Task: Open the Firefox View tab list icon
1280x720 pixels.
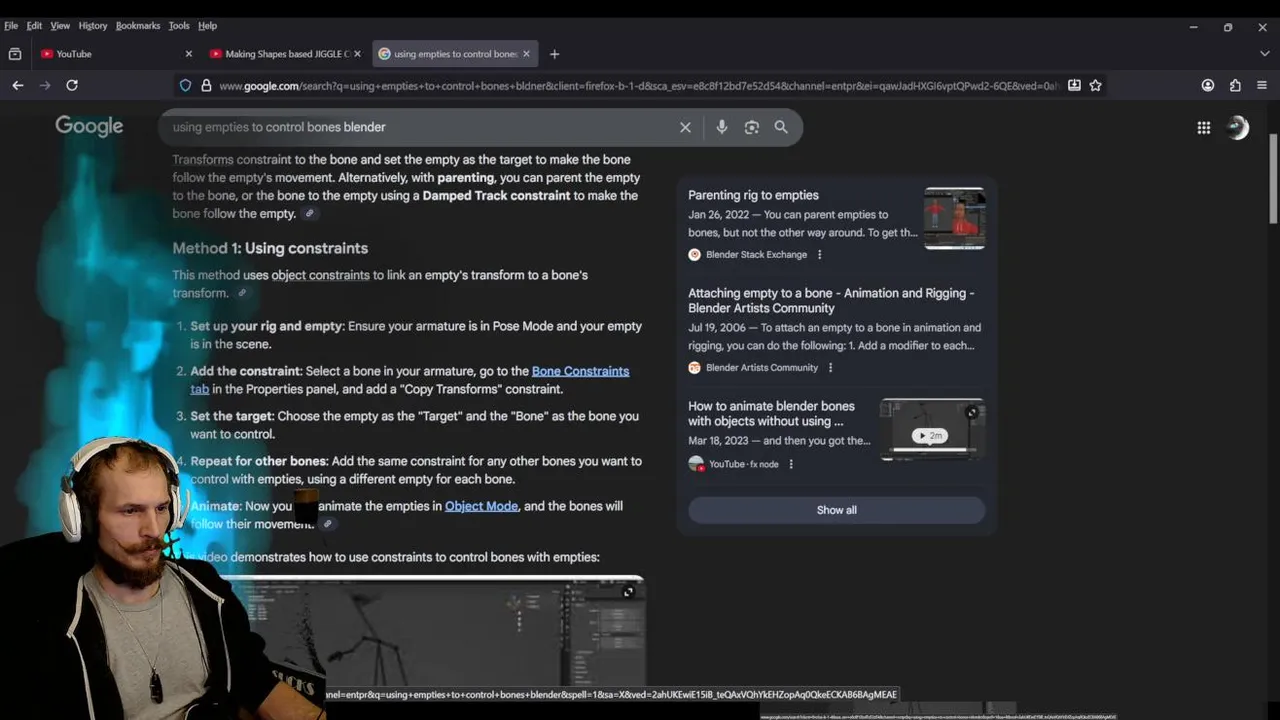Action: [15, 54]
